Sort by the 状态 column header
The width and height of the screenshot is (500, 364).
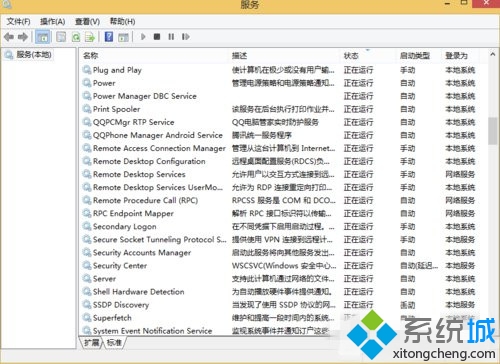click(x=351, y=56)
